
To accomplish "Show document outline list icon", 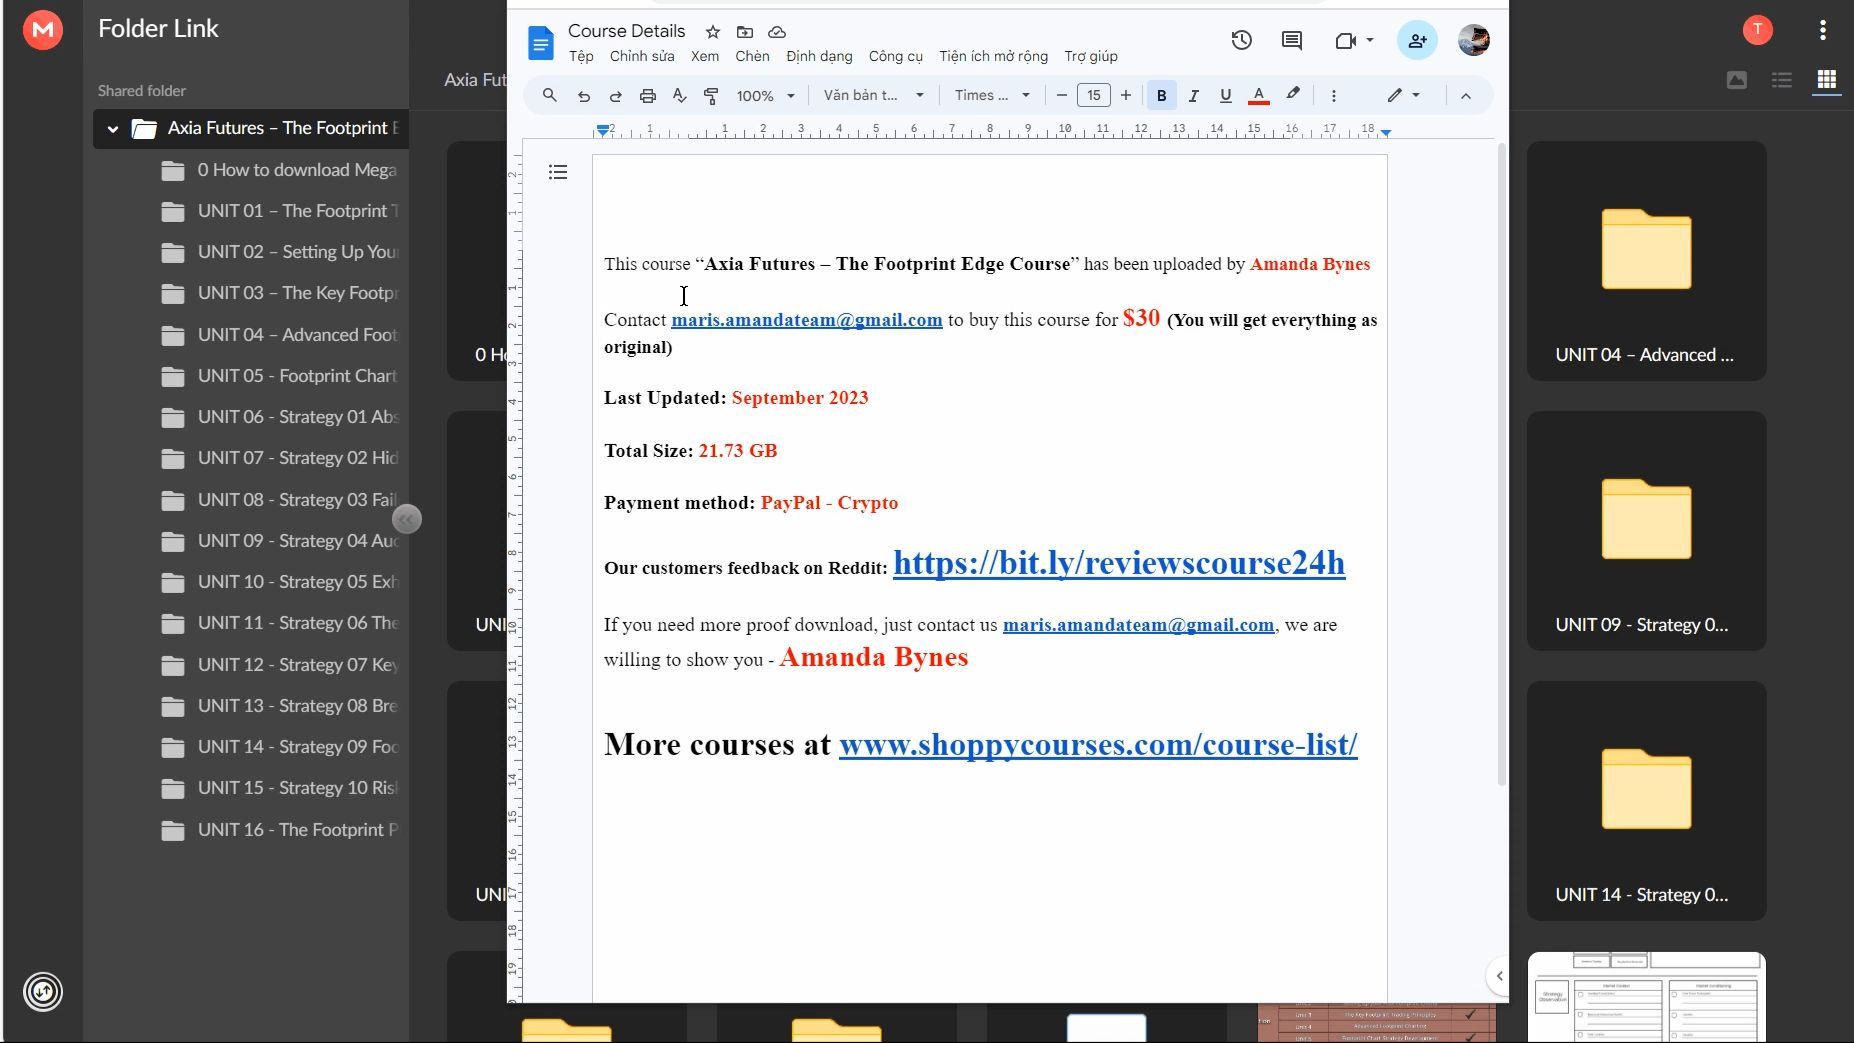I will pos(558,172).
